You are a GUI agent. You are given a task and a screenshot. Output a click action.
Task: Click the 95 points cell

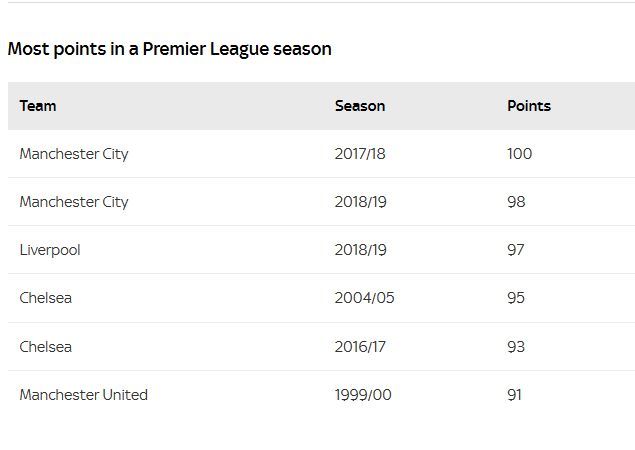[x=516, y=298]
